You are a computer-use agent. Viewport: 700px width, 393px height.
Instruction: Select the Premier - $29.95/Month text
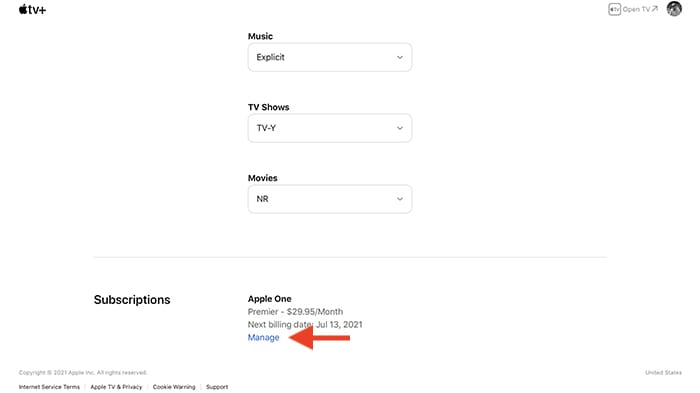(x=296, y=312)
